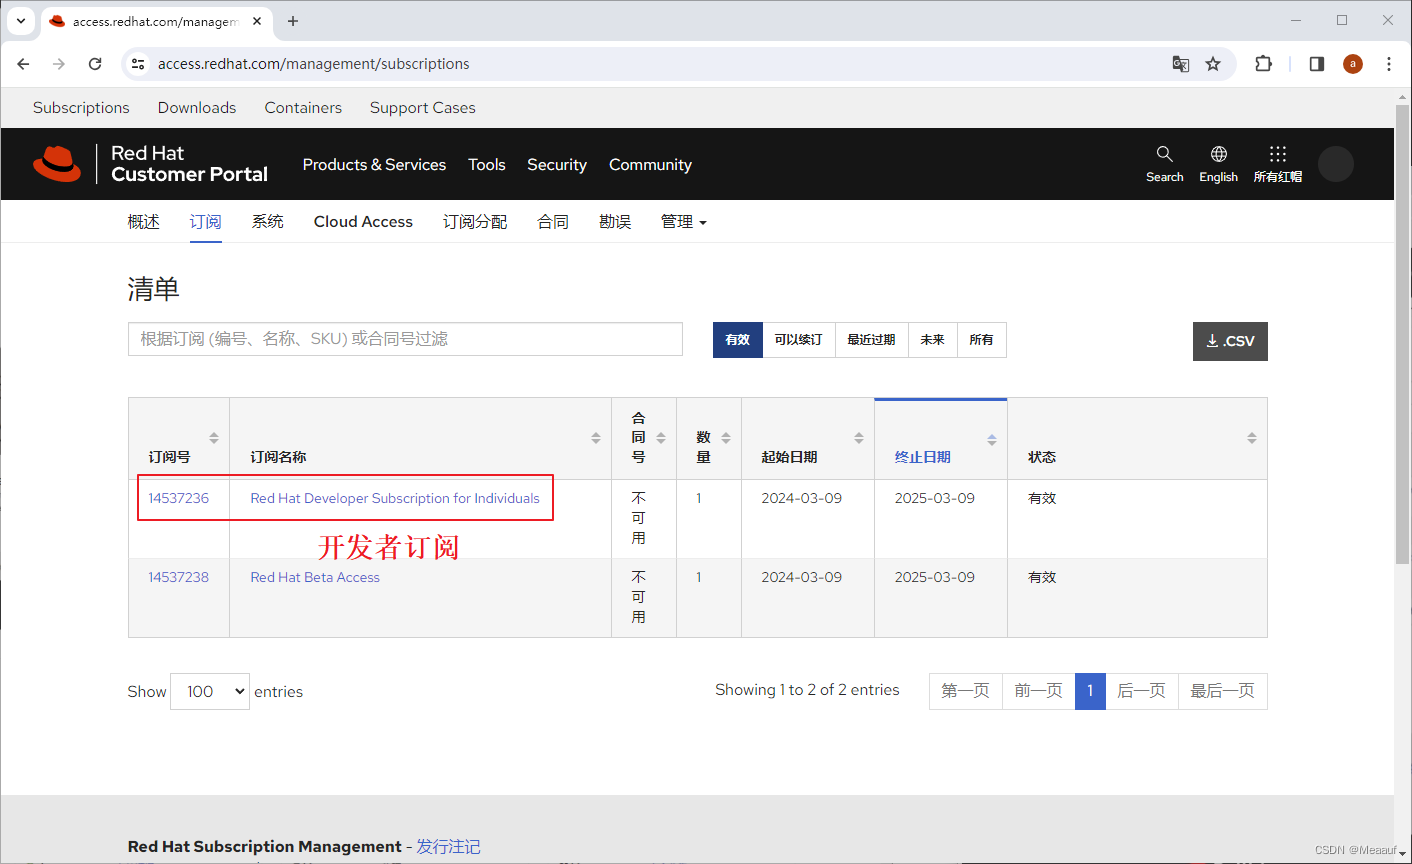This screenshot has height=864, width=1412.
Task: Click the user avatar circle in header
Action: 1335,164
